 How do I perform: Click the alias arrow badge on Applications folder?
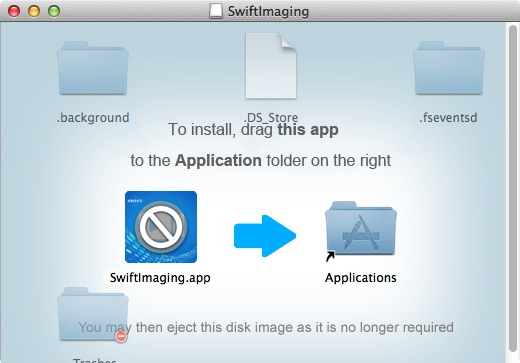click(x=330, y=256)
